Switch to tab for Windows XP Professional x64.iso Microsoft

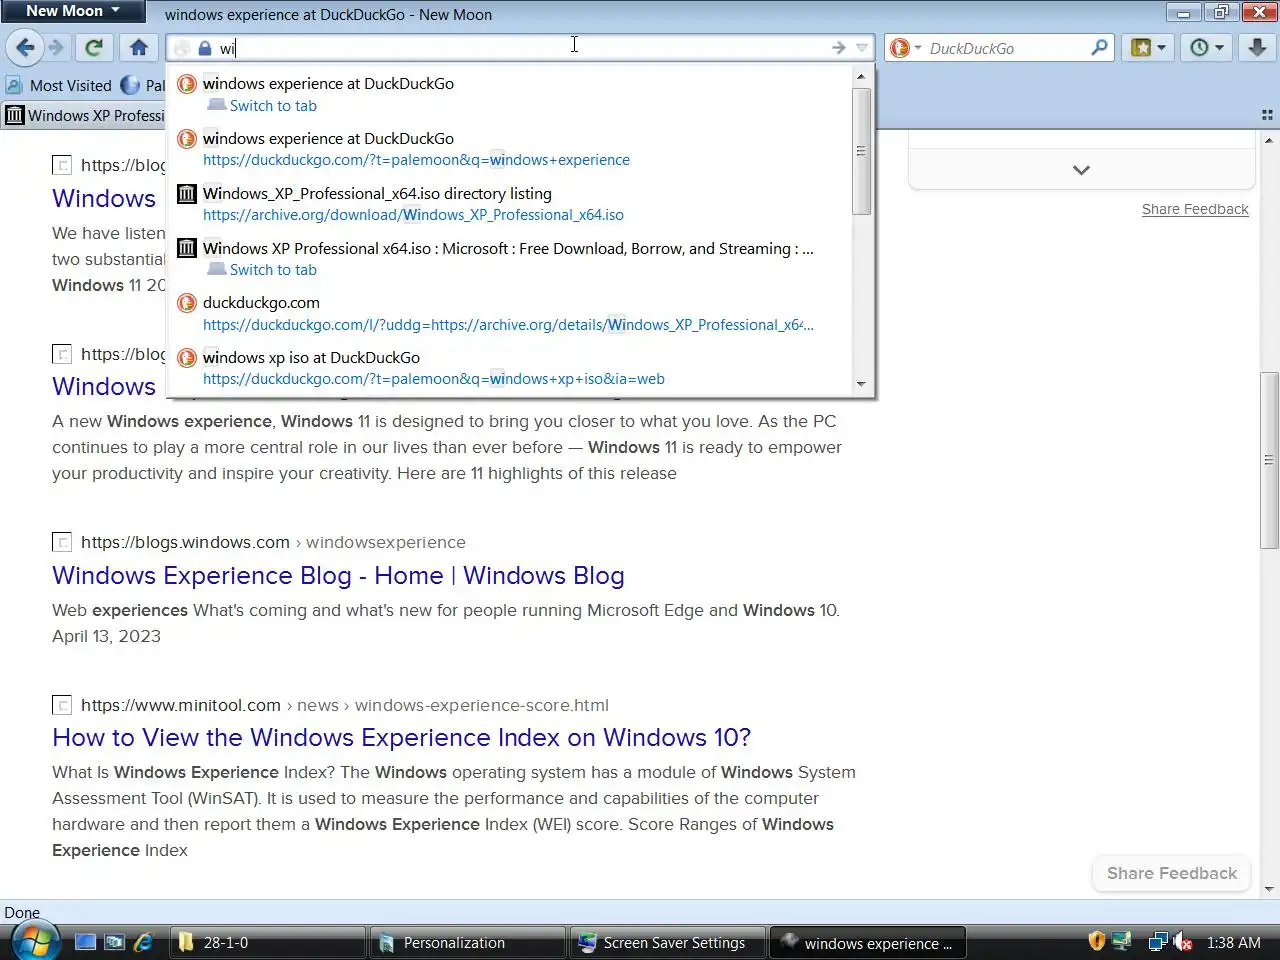click(510, 259)
